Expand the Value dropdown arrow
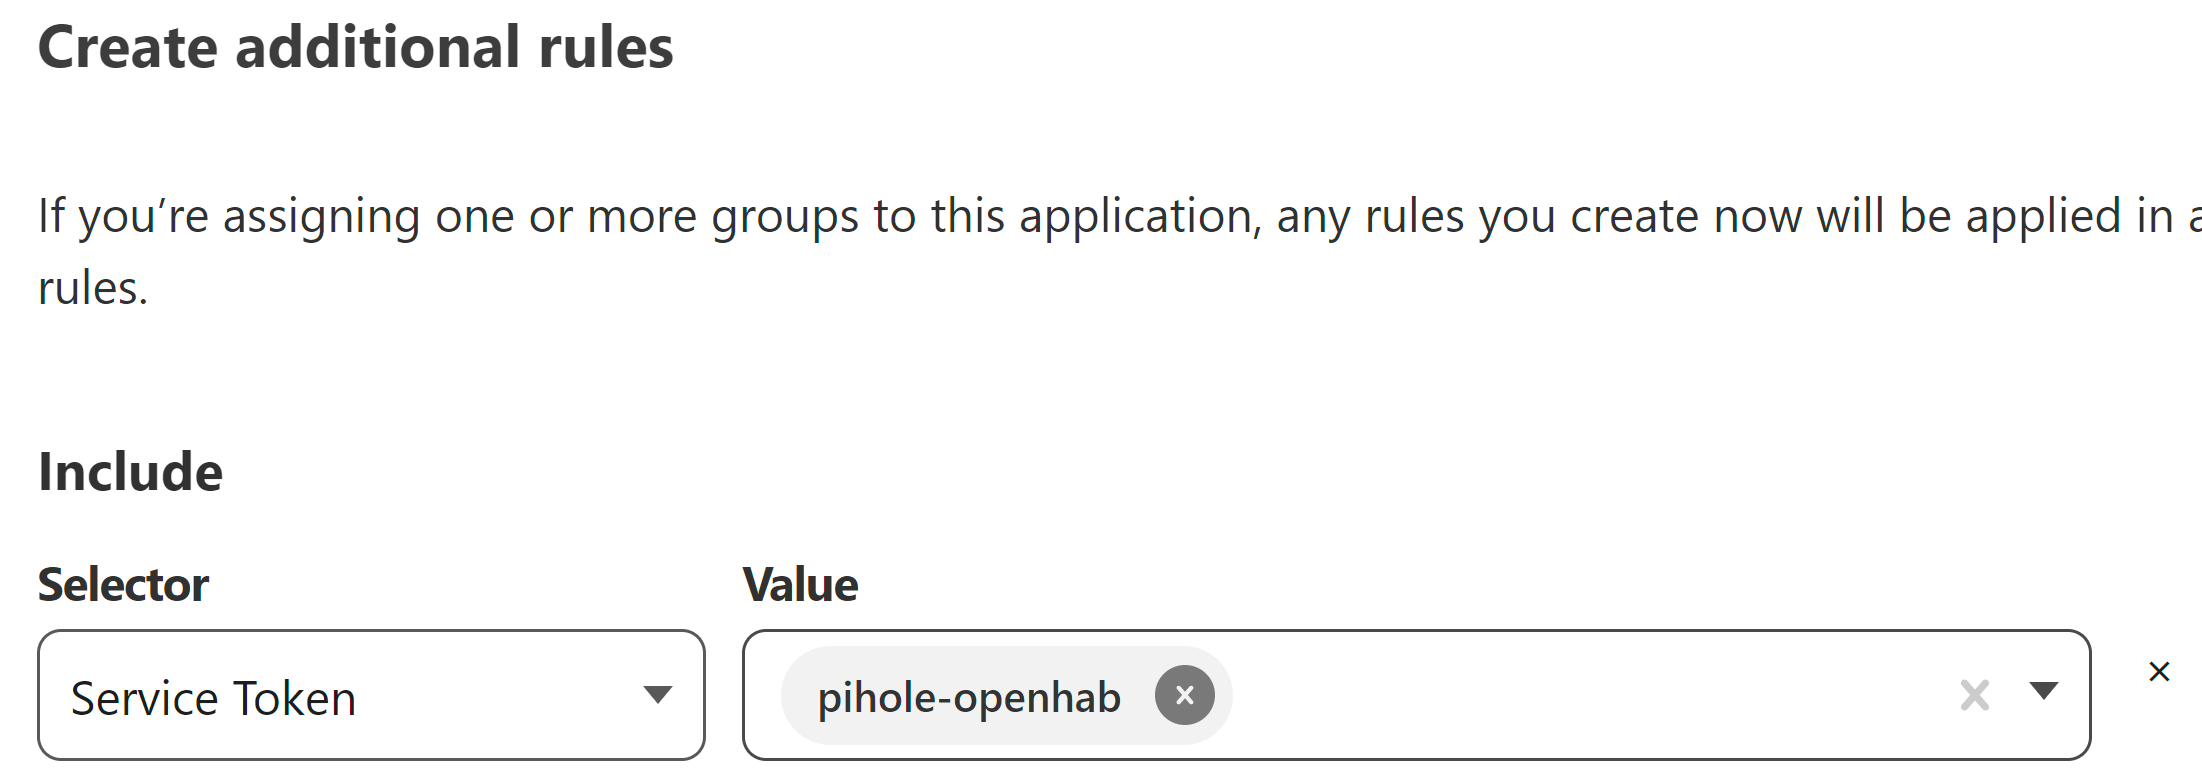The height and width of the screenshot is (780, 2202). pyautogui.click(x=2044, y=691)
